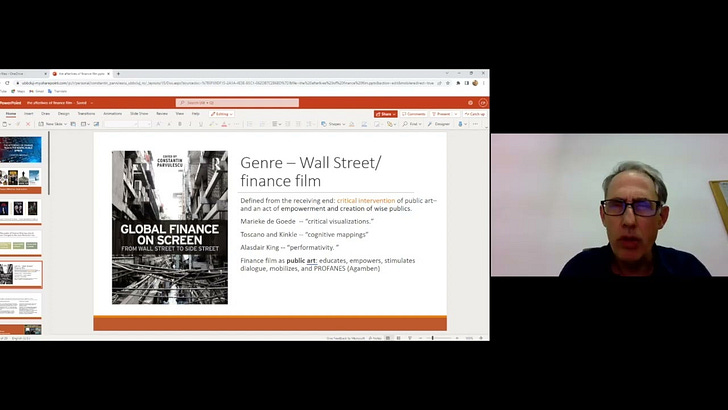Click the New Slide button
The width and height of the screenshot is (728, 410).
point(50,124)
